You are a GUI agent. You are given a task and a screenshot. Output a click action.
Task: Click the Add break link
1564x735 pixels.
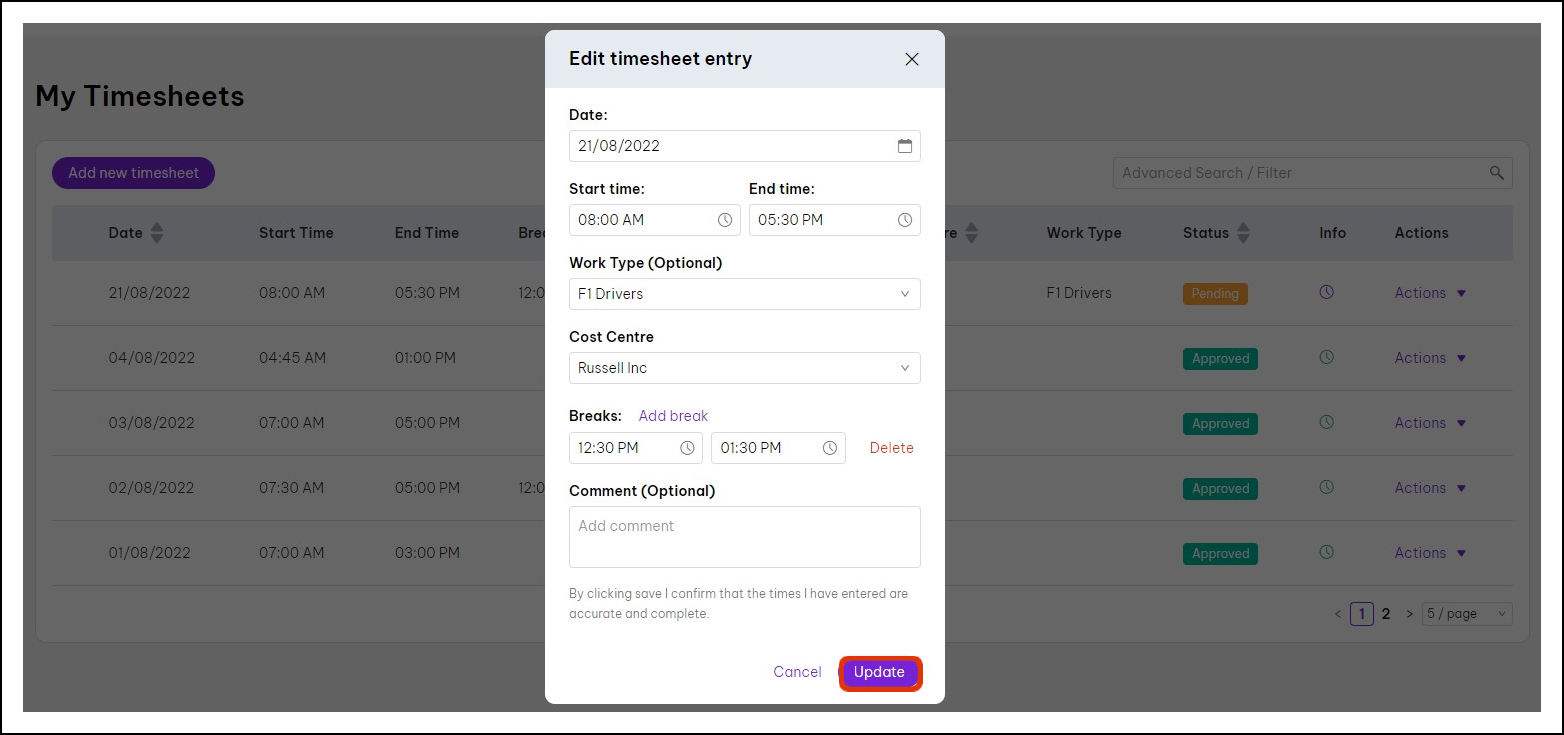(x=673, y=416)
